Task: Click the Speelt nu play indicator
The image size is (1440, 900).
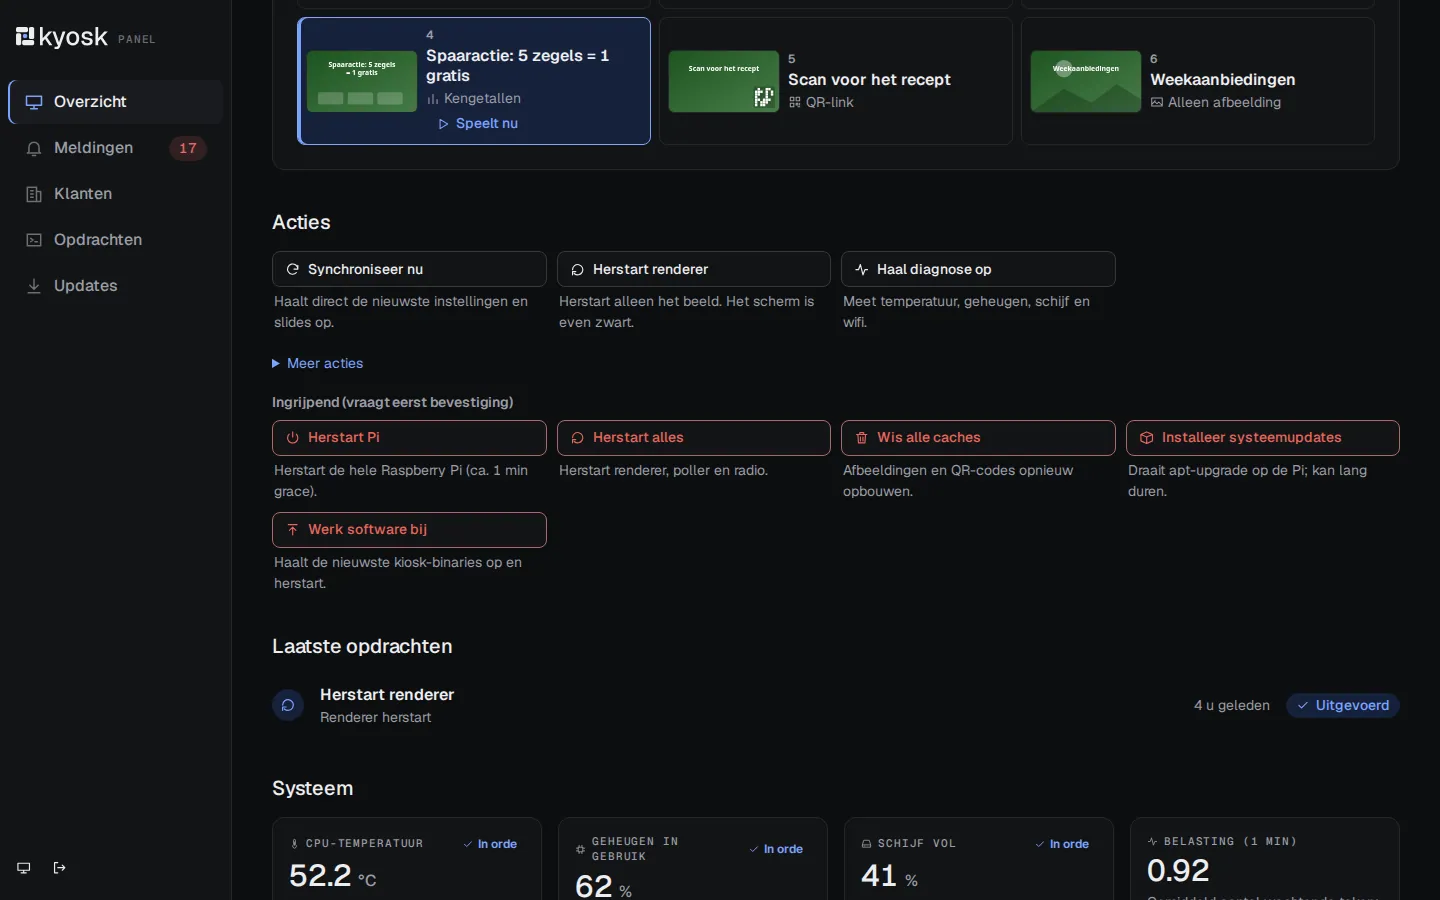Action: point(478,124)
